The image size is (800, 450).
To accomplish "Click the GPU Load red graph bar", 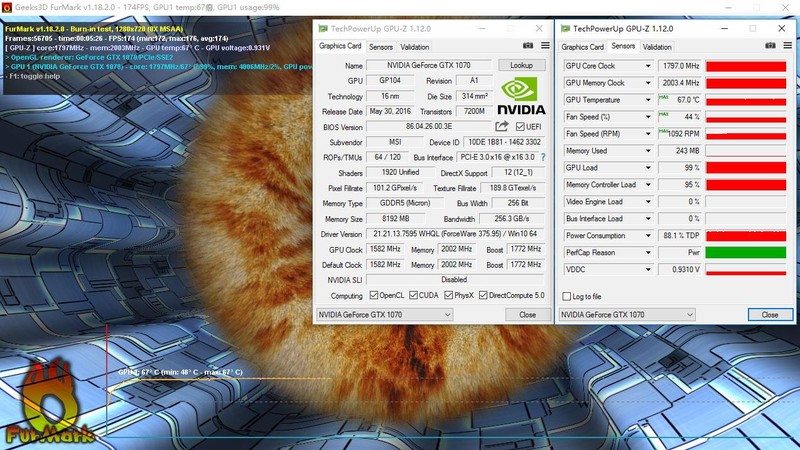I will (x=745, y=168).
